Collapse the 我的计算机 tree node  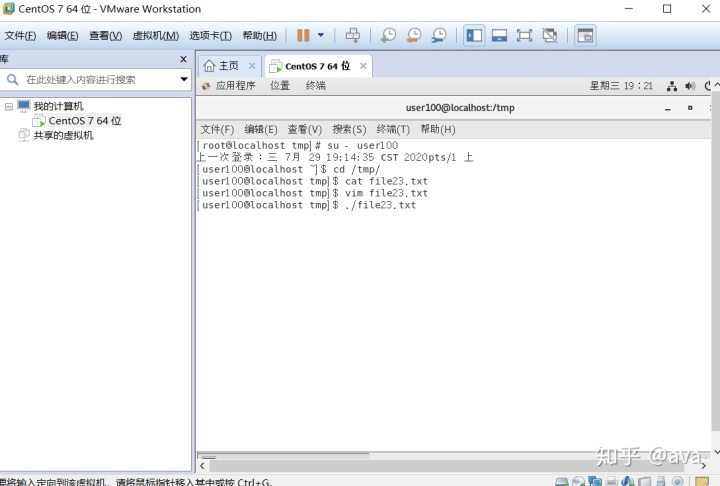9,107
